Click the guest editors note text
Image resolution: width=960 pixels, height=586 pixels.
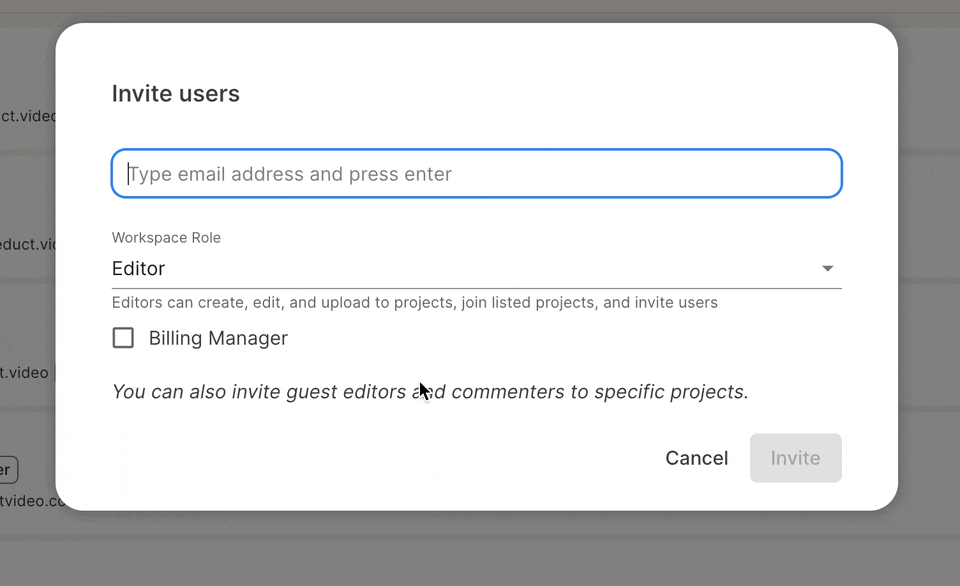[430, 392]
